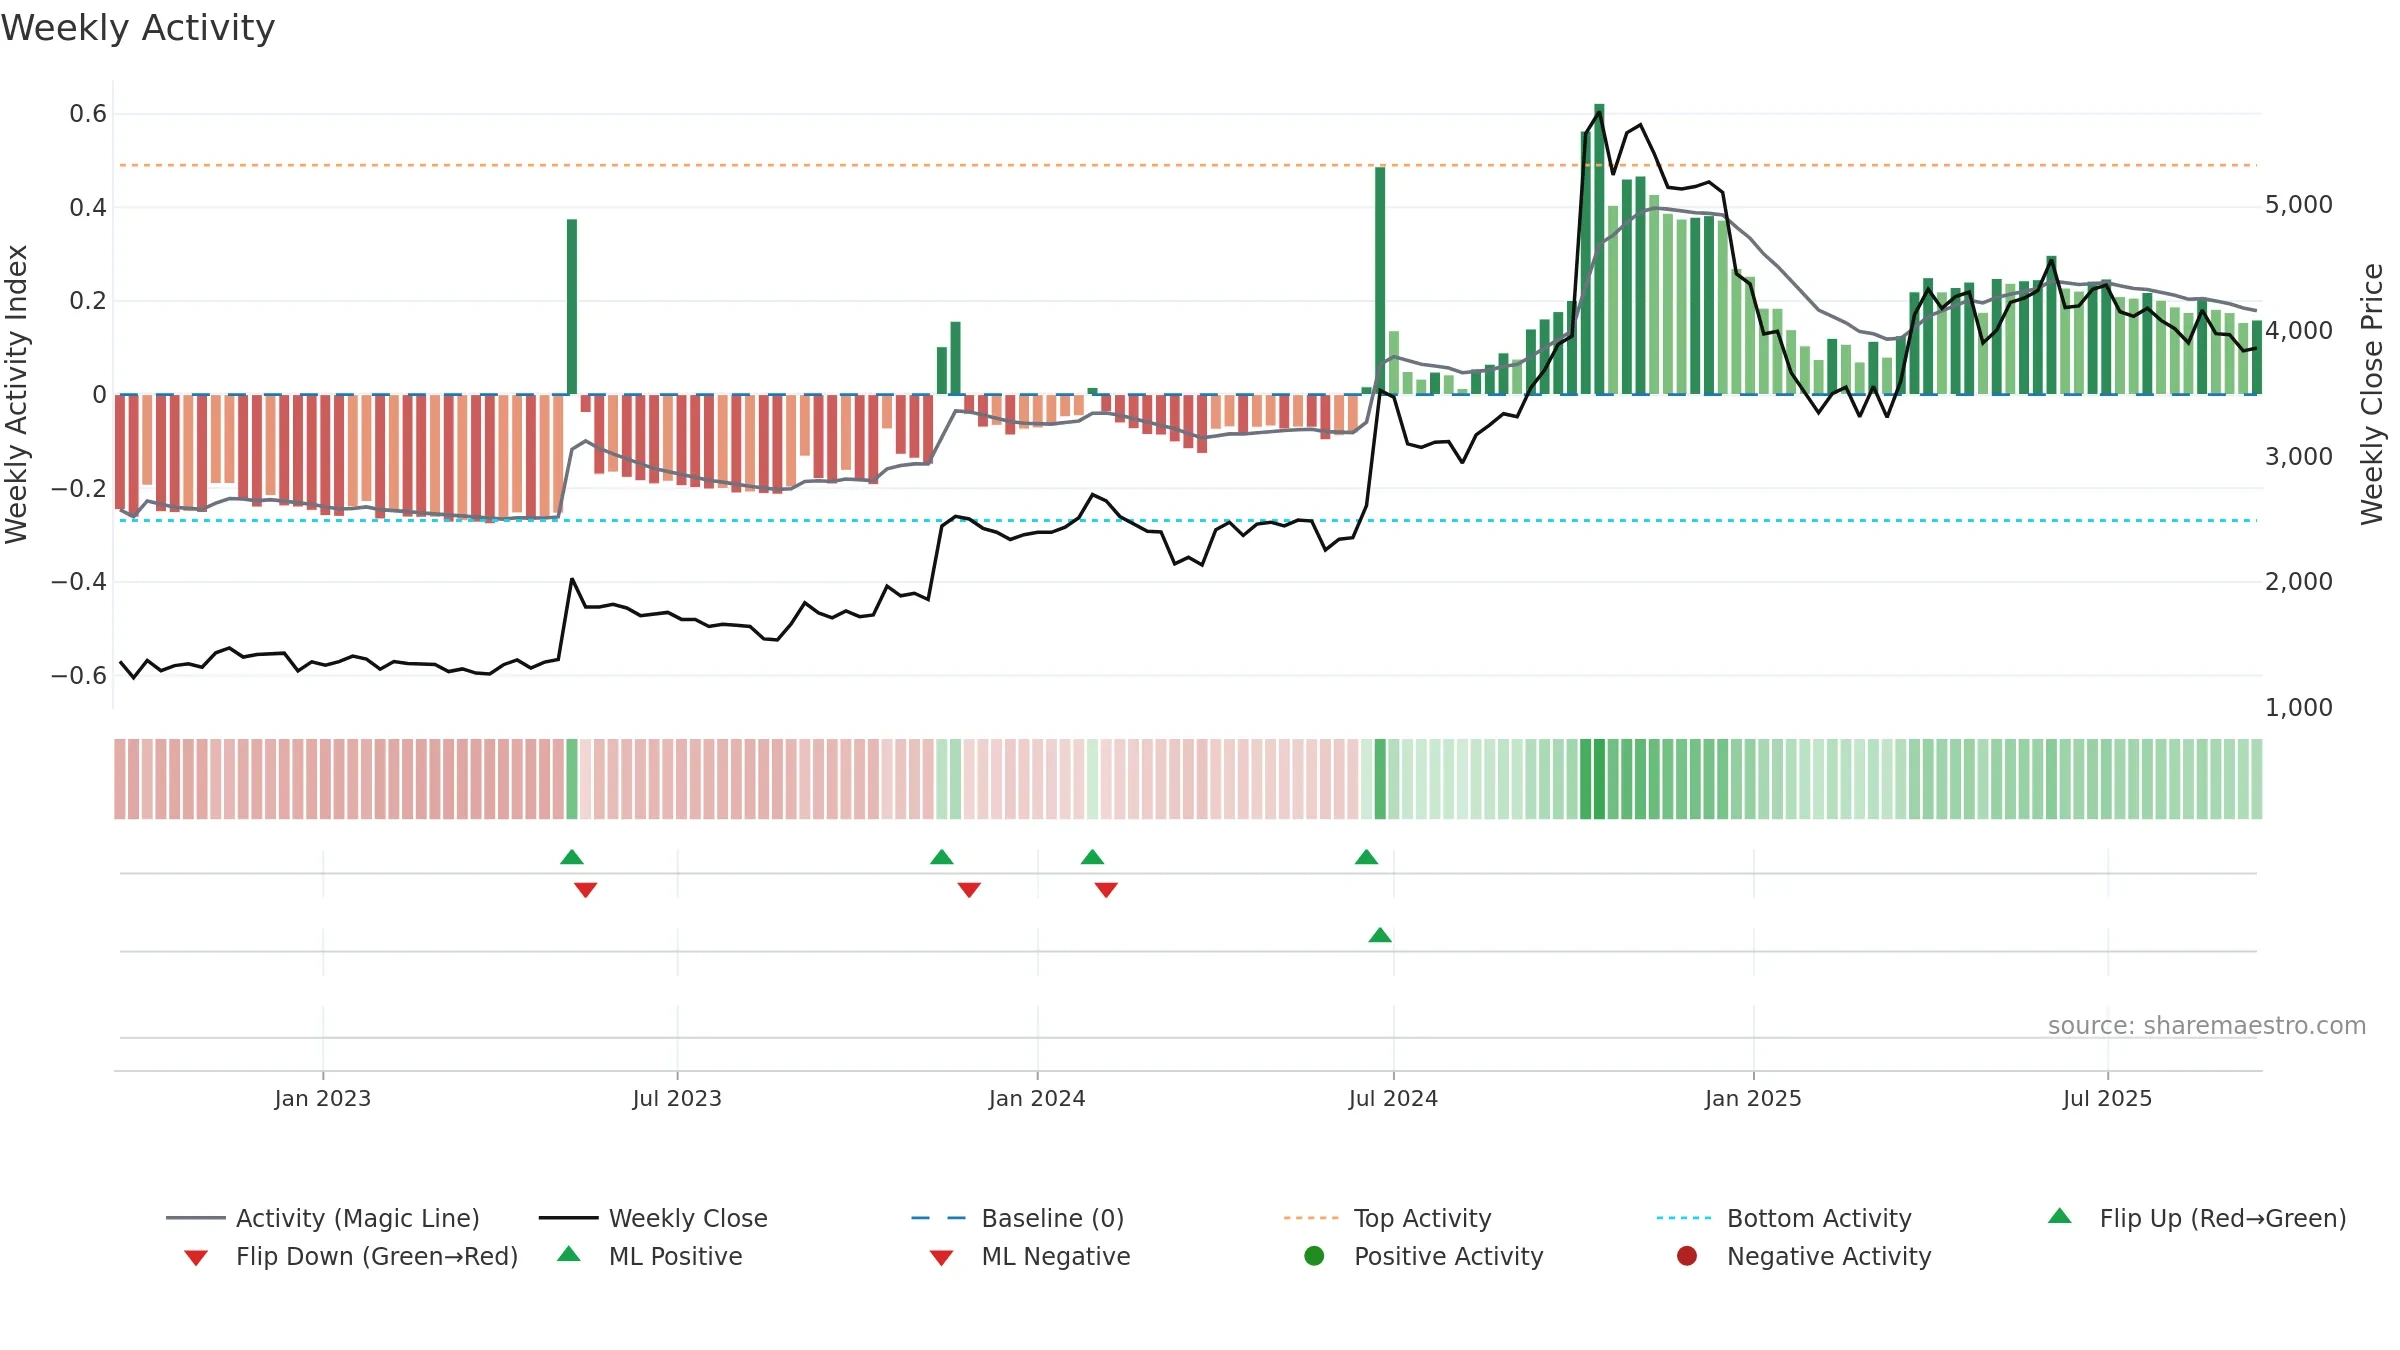
Task: Click the Positive Activity green circle icon
Action: (1314, 1256)
